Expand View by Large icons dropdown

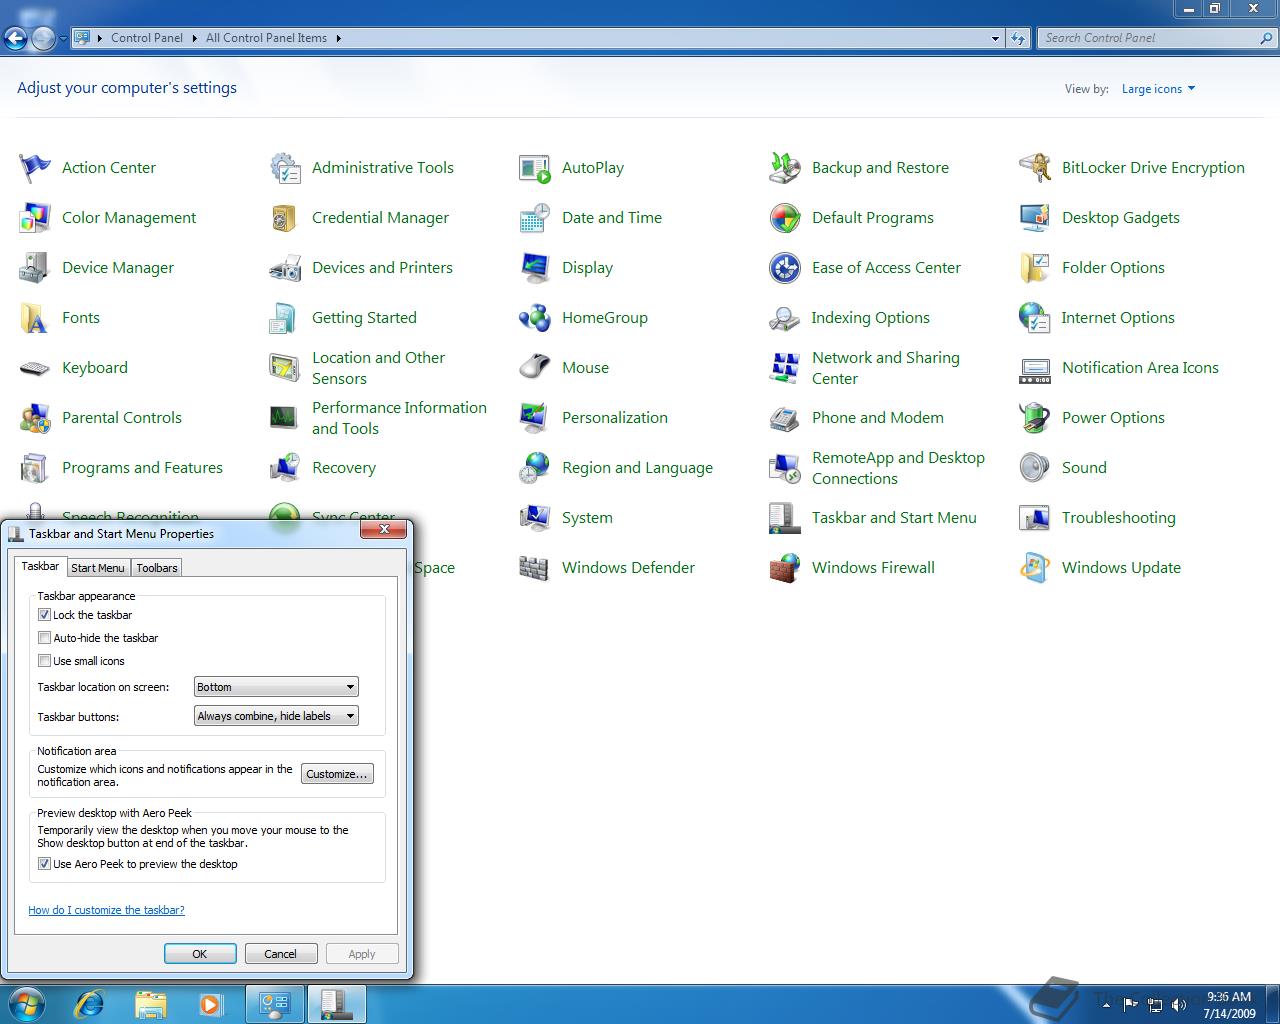click(1158, 89)
